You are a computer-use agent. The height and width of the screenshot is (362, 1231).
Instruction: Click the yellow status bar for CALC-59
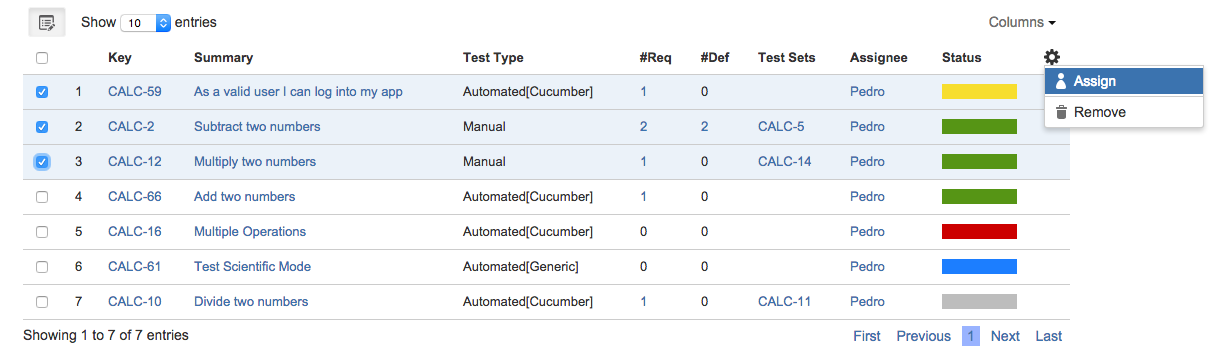pyautogui.click(x=979, y=92)
